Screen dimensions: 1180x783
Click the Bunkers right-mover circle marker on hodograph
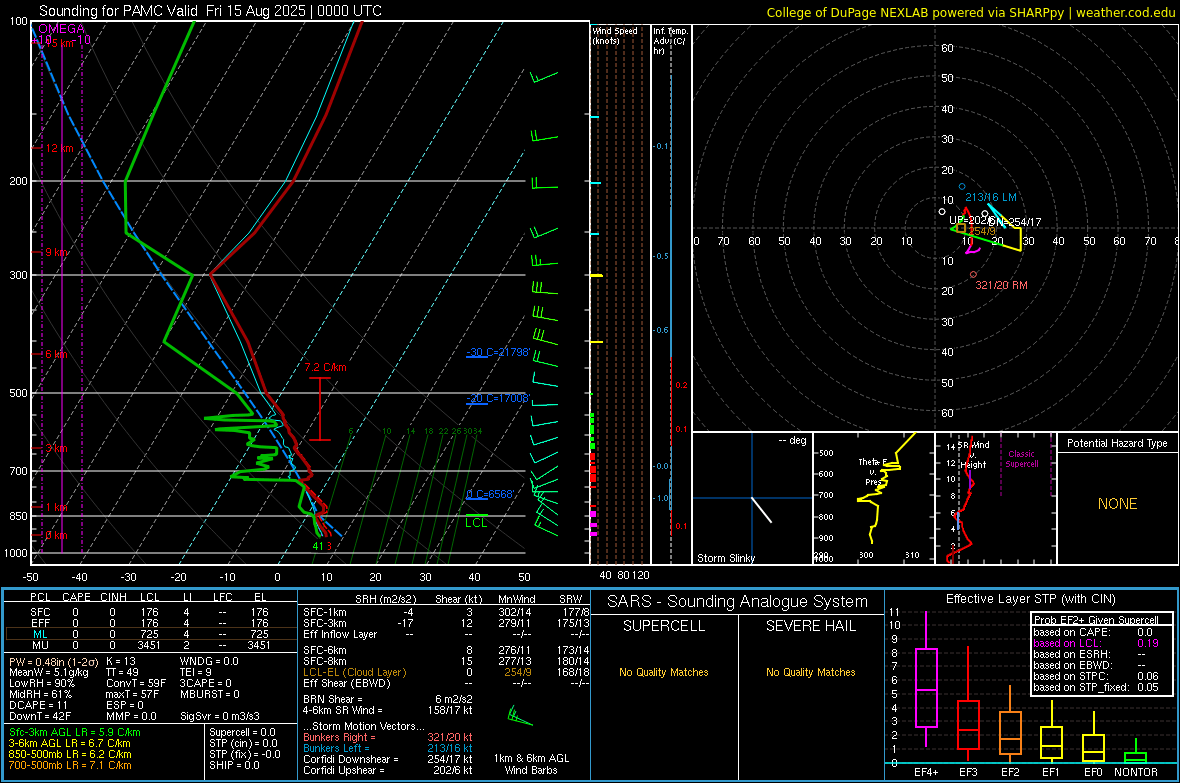click(973, 275)
